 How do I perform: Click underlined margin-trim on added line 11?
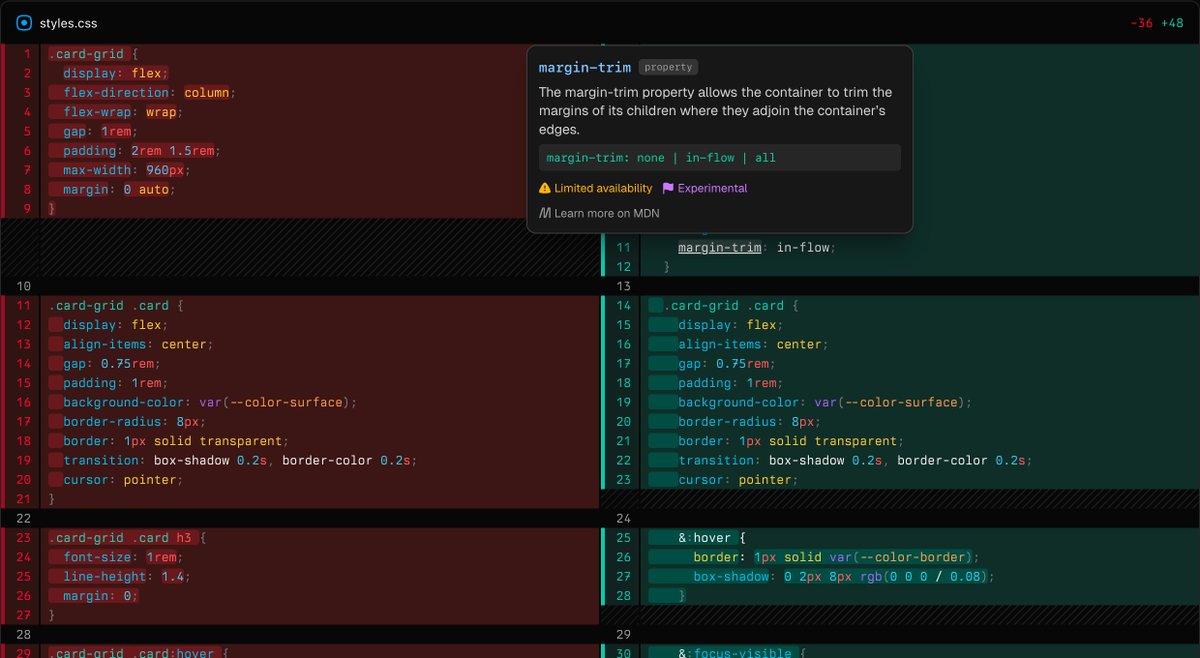click(720, 248)
